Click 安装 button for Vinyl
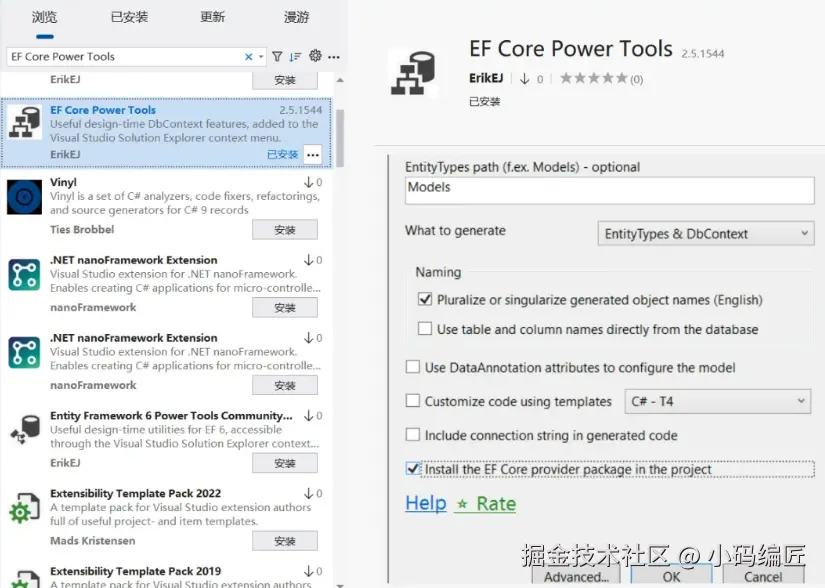825x588 pixels. point(285,230)
